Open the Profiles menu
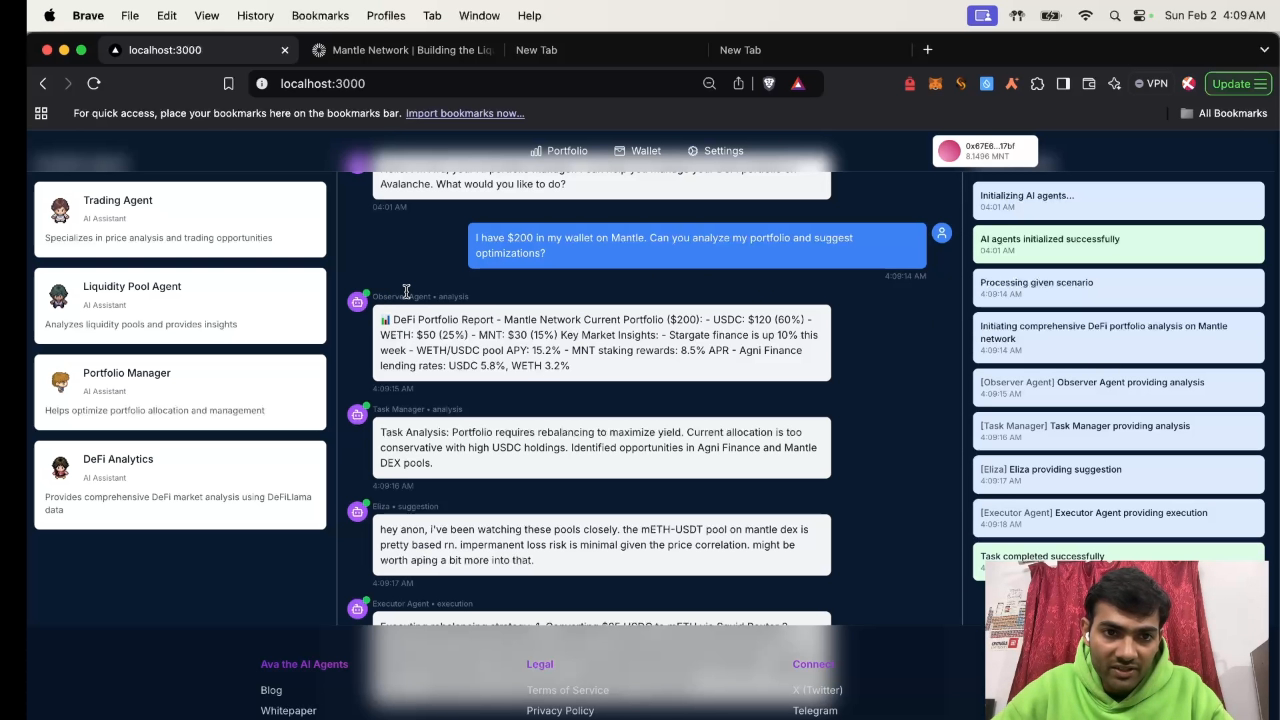Screen dimensions: 1280x720 tap(385, 15)
